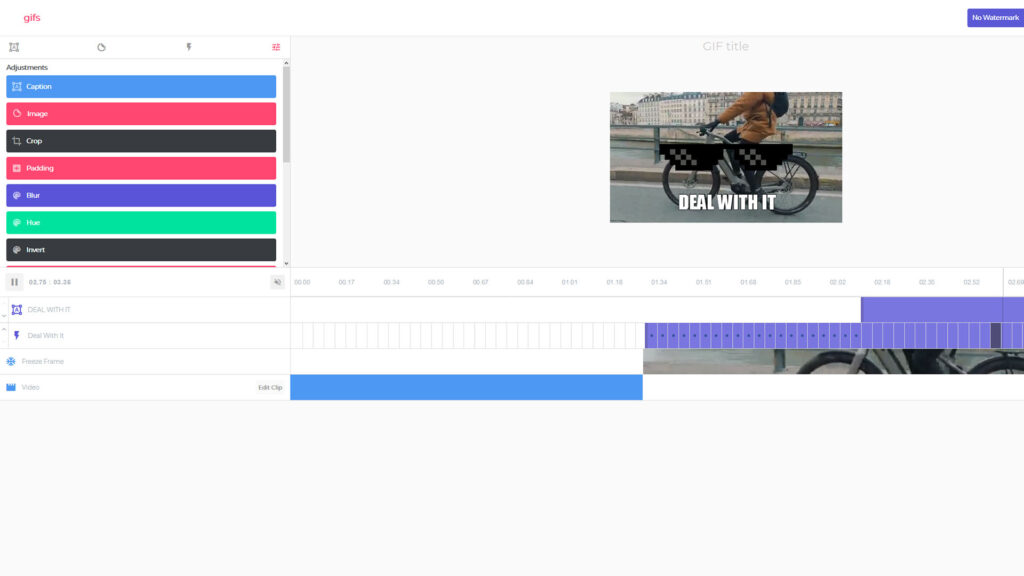This screenshot has height=576, width=1024.
Task: Click the No Watermark button
Action: pos(995,18)
